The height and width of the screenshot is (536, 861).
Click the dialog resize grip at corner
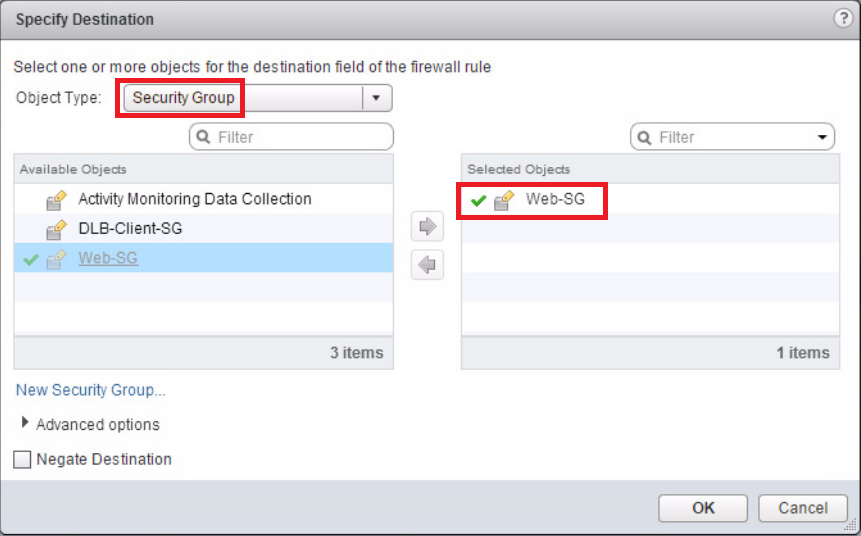850,525
